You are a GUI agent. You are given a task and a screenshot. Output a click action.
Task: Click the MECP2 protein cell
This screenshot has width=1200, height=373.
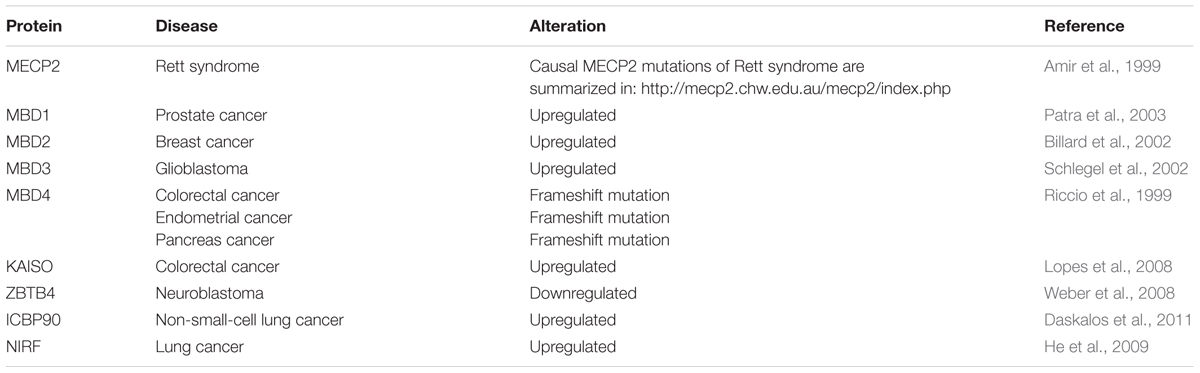tap(32, 66)
